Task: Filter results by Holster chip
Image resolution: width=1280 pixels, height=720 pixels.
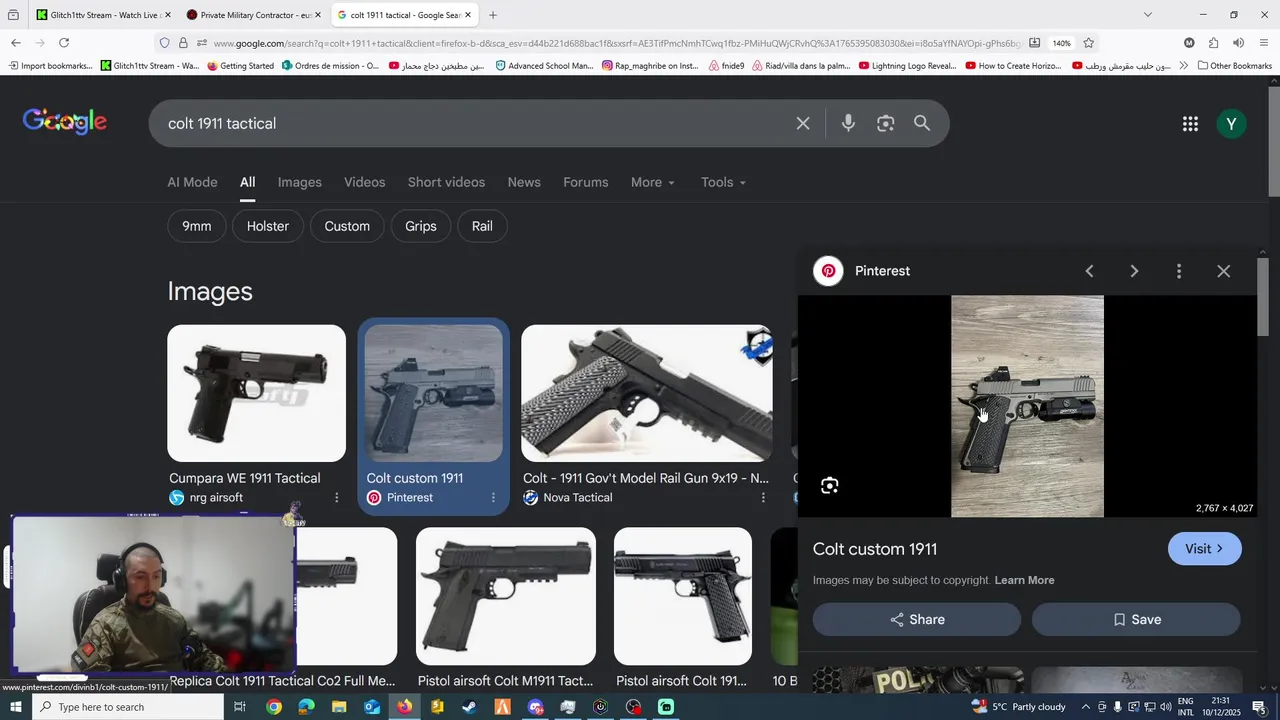Action: [268, 226]
